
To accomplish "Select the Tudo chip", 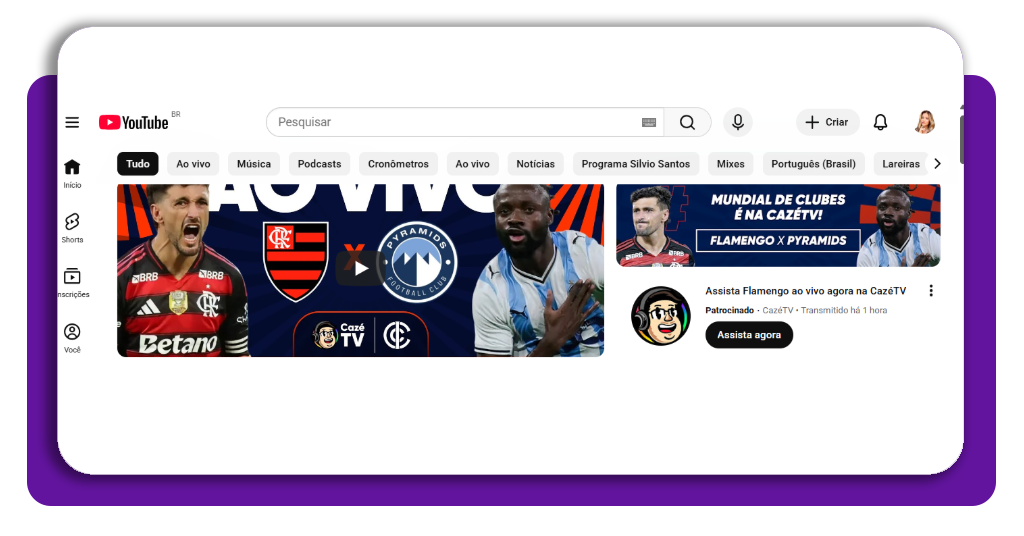I will [138, 164].
